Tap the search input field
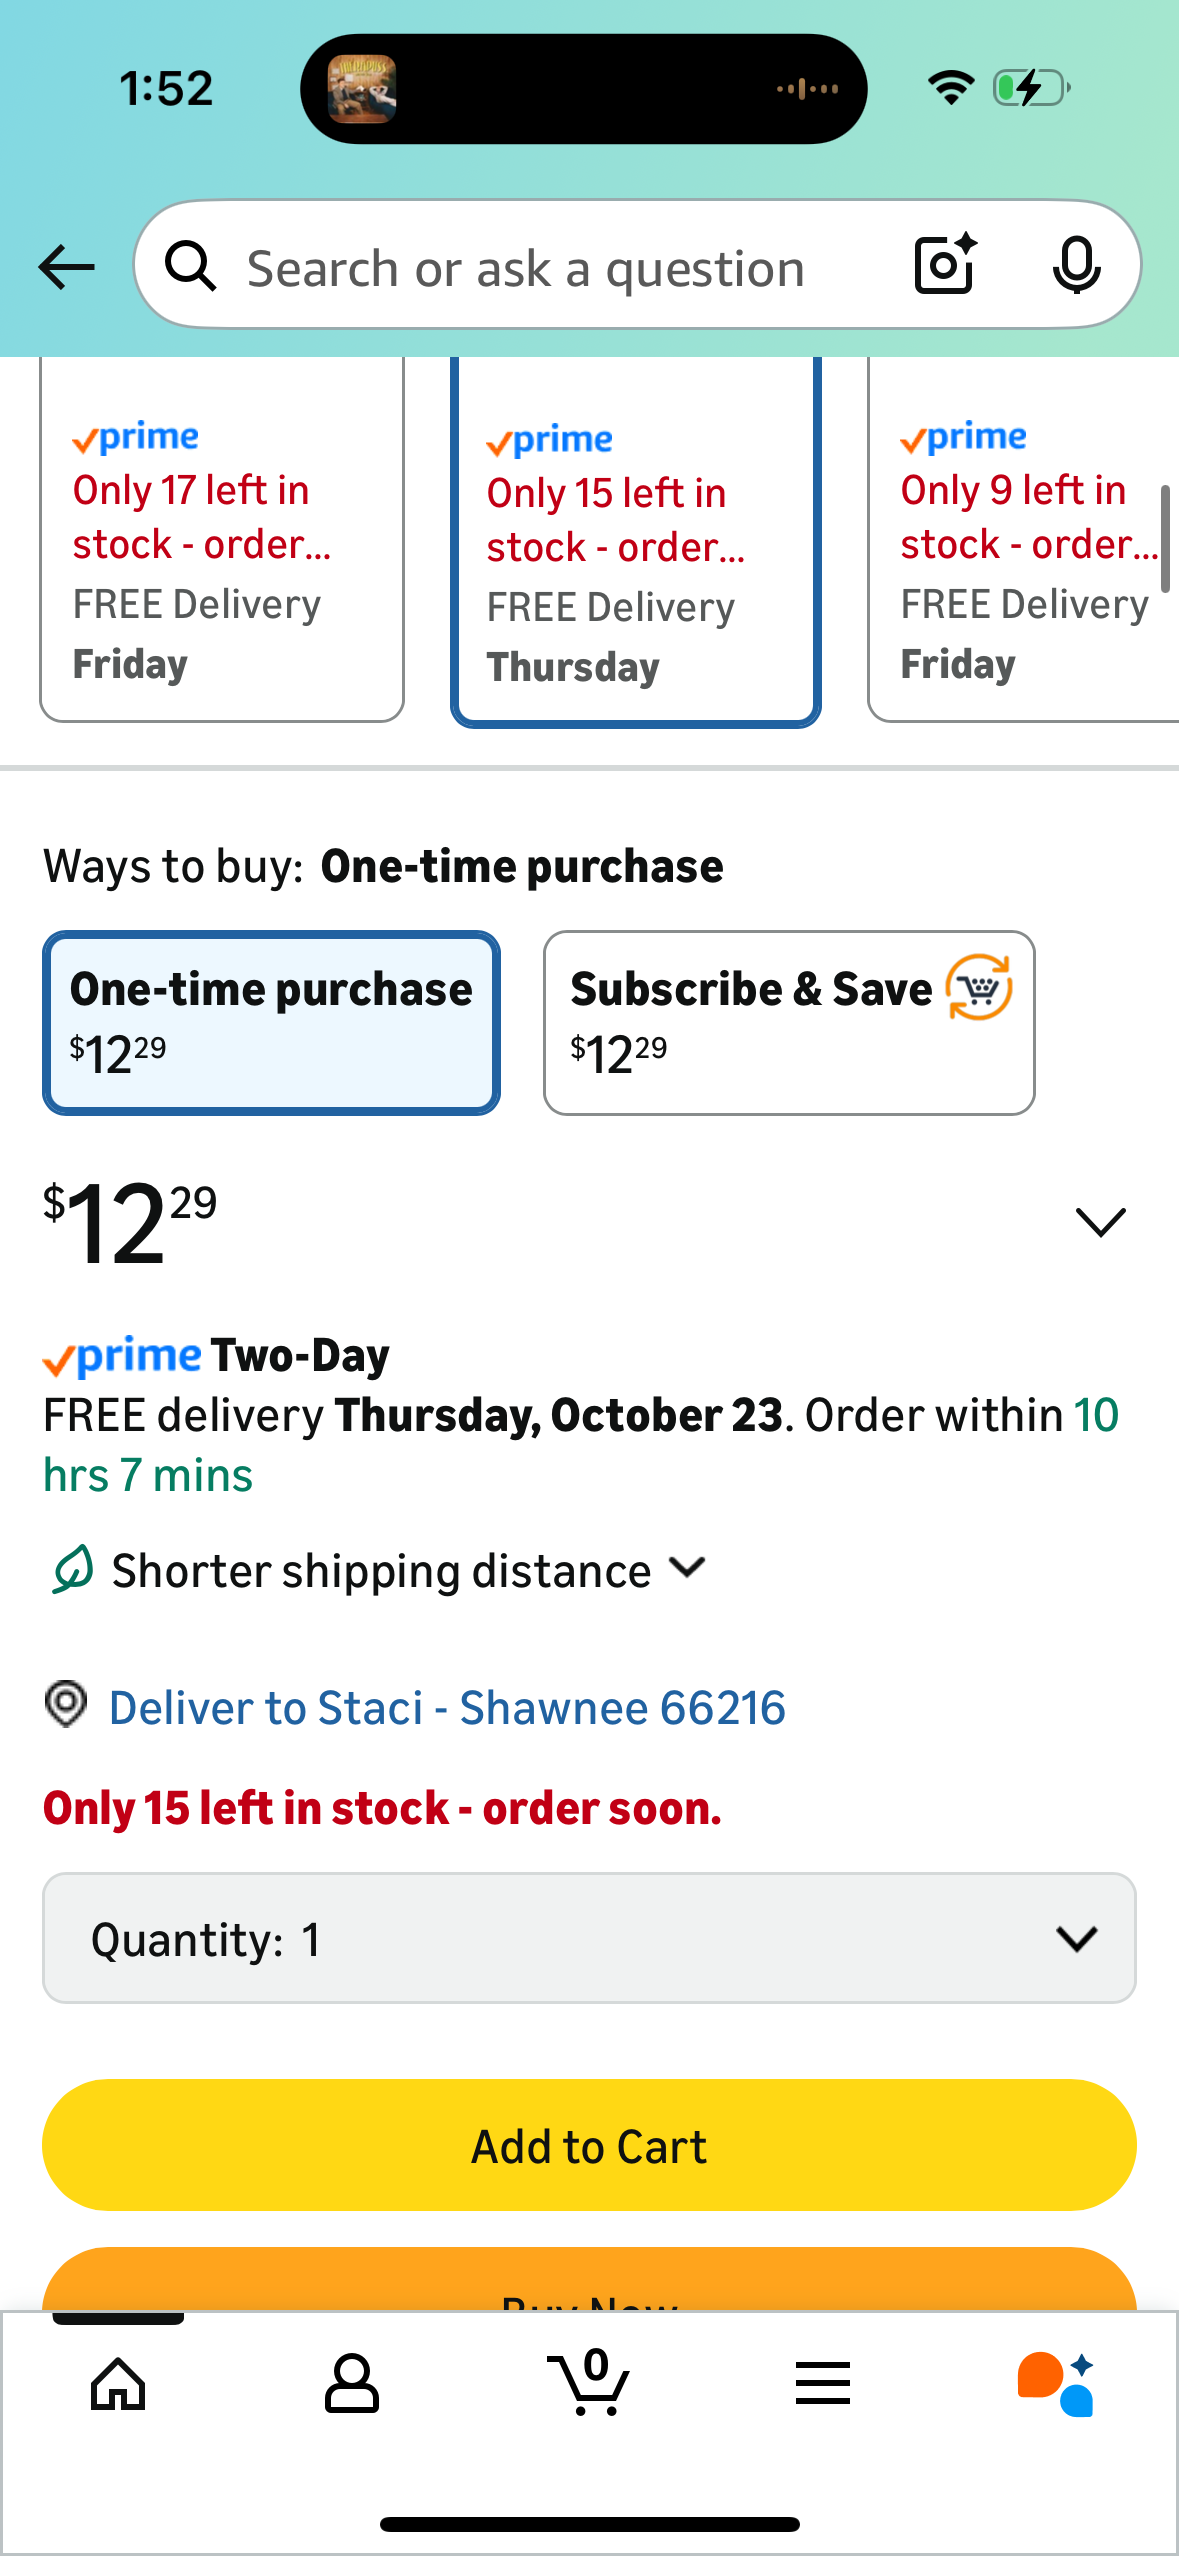1179x2556 pixels. [525, 267]
